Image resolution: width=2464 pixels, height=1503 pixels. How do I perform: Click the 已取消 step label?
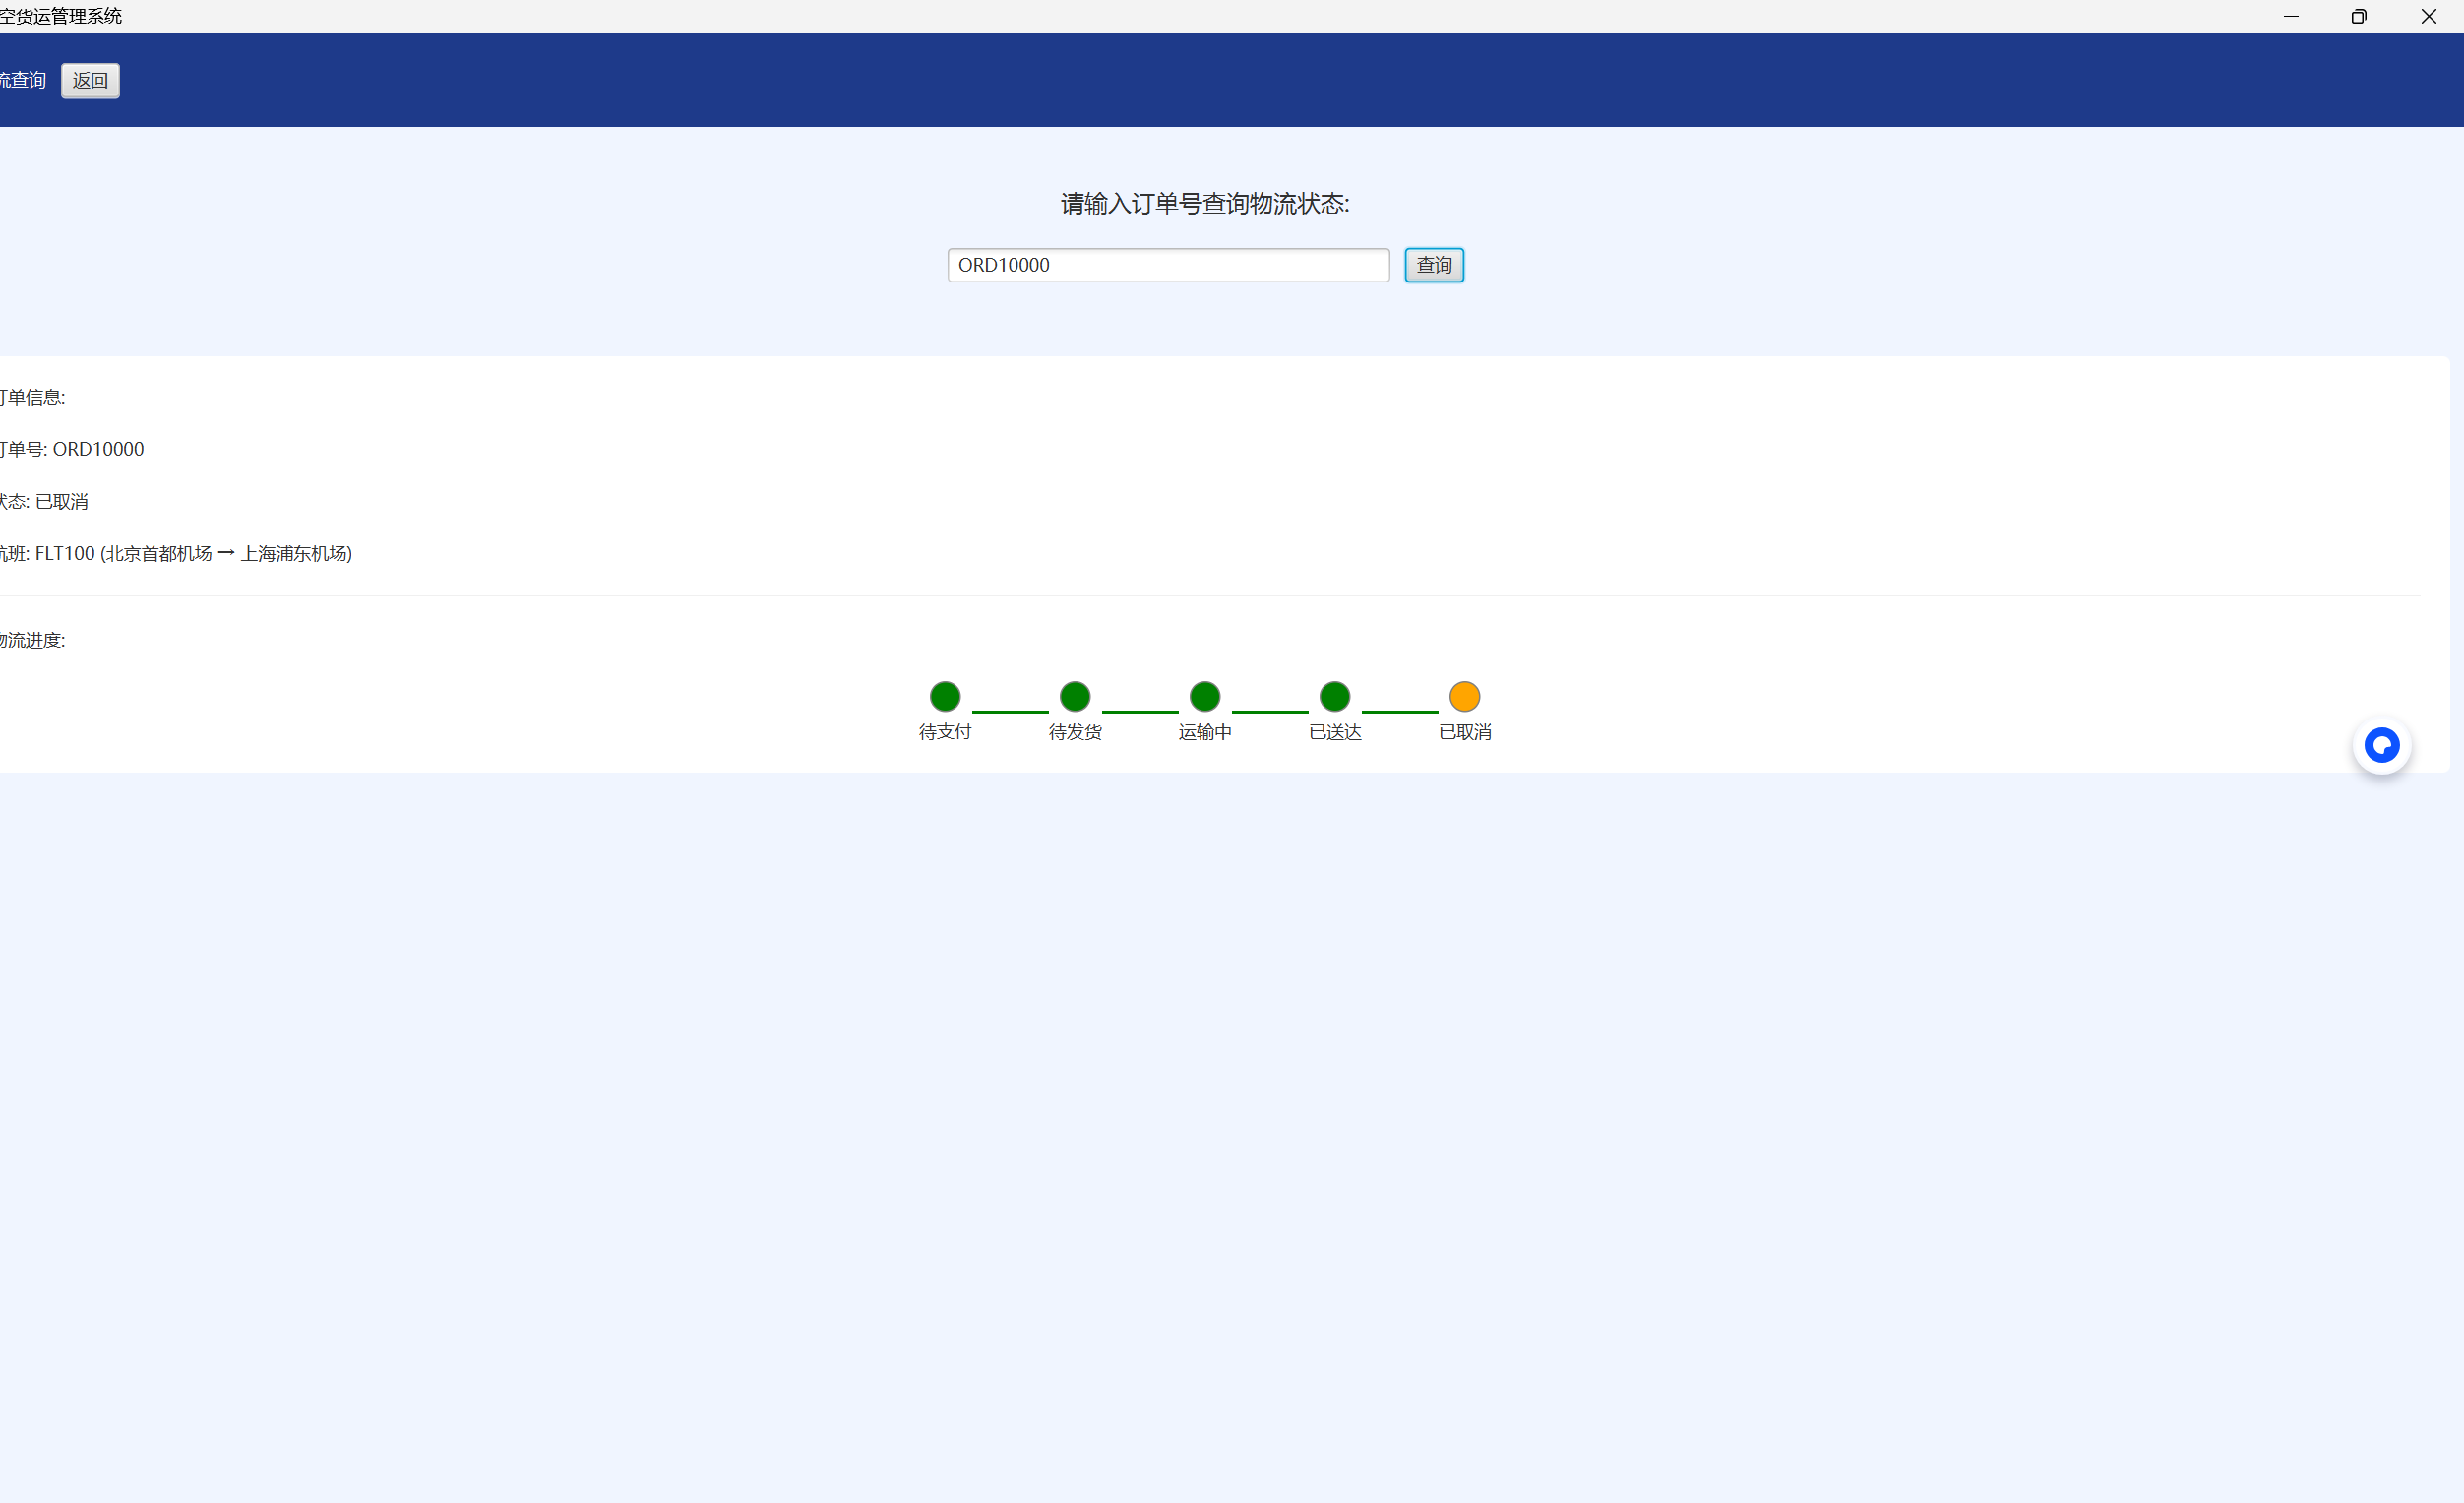pos(1465,732)
